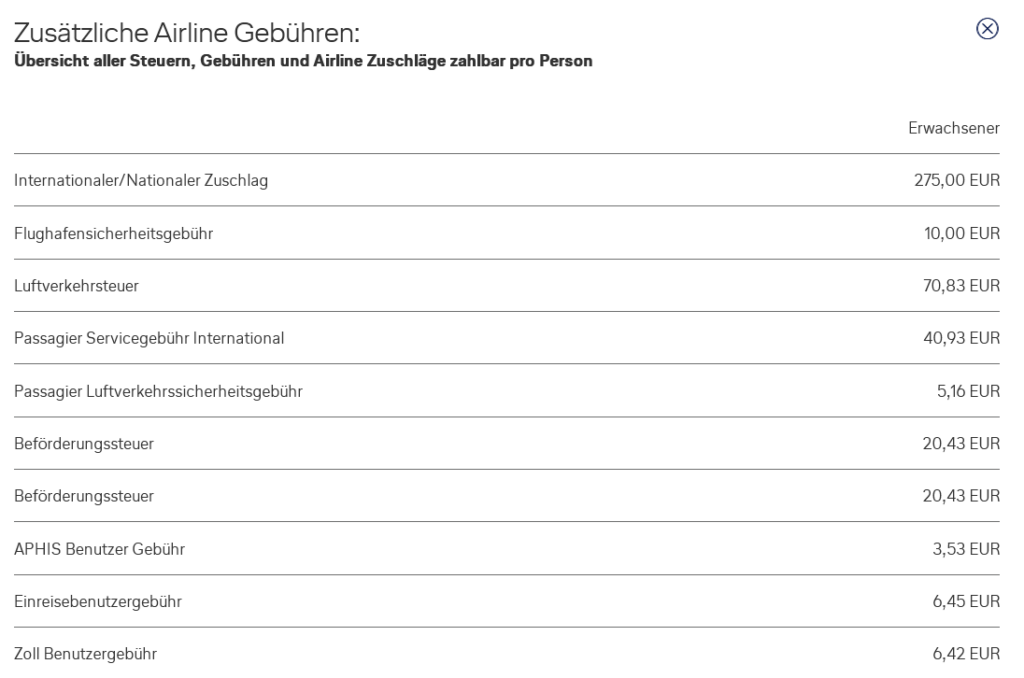1024x678 pixels.
Task: Select the subtitle about Steuern and Gebühren
Action: (303, 61)
